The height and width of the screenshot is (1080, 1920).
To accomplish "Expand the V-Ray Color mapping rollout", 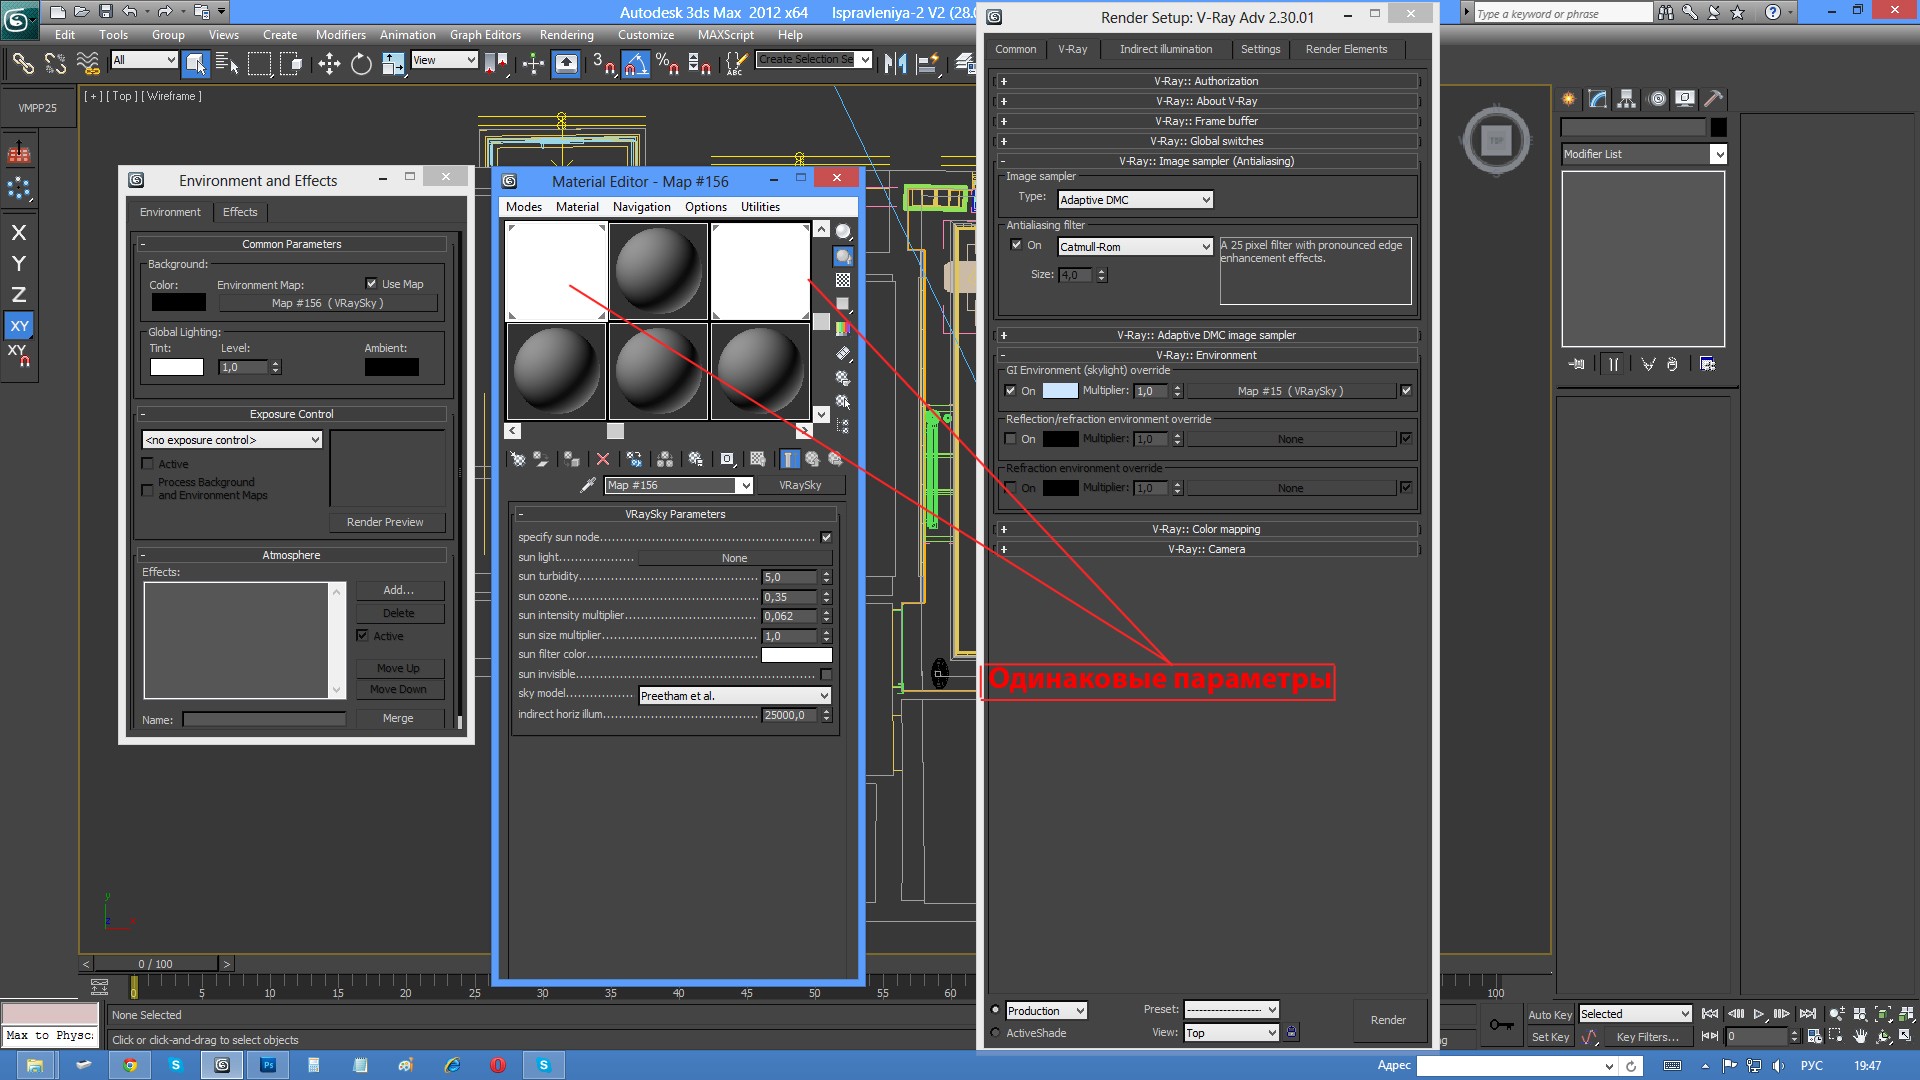I will [1005, 527].
